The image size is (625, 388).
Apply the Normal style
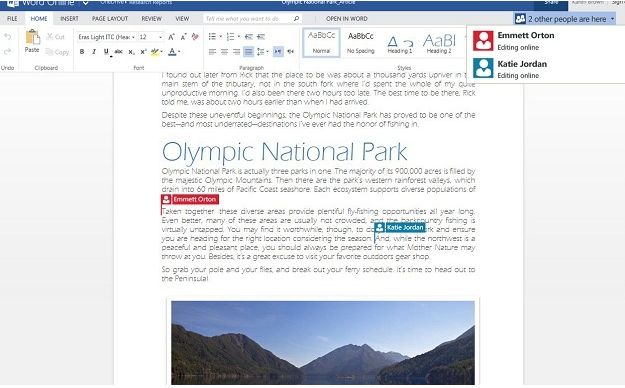[x=321, y=42]
